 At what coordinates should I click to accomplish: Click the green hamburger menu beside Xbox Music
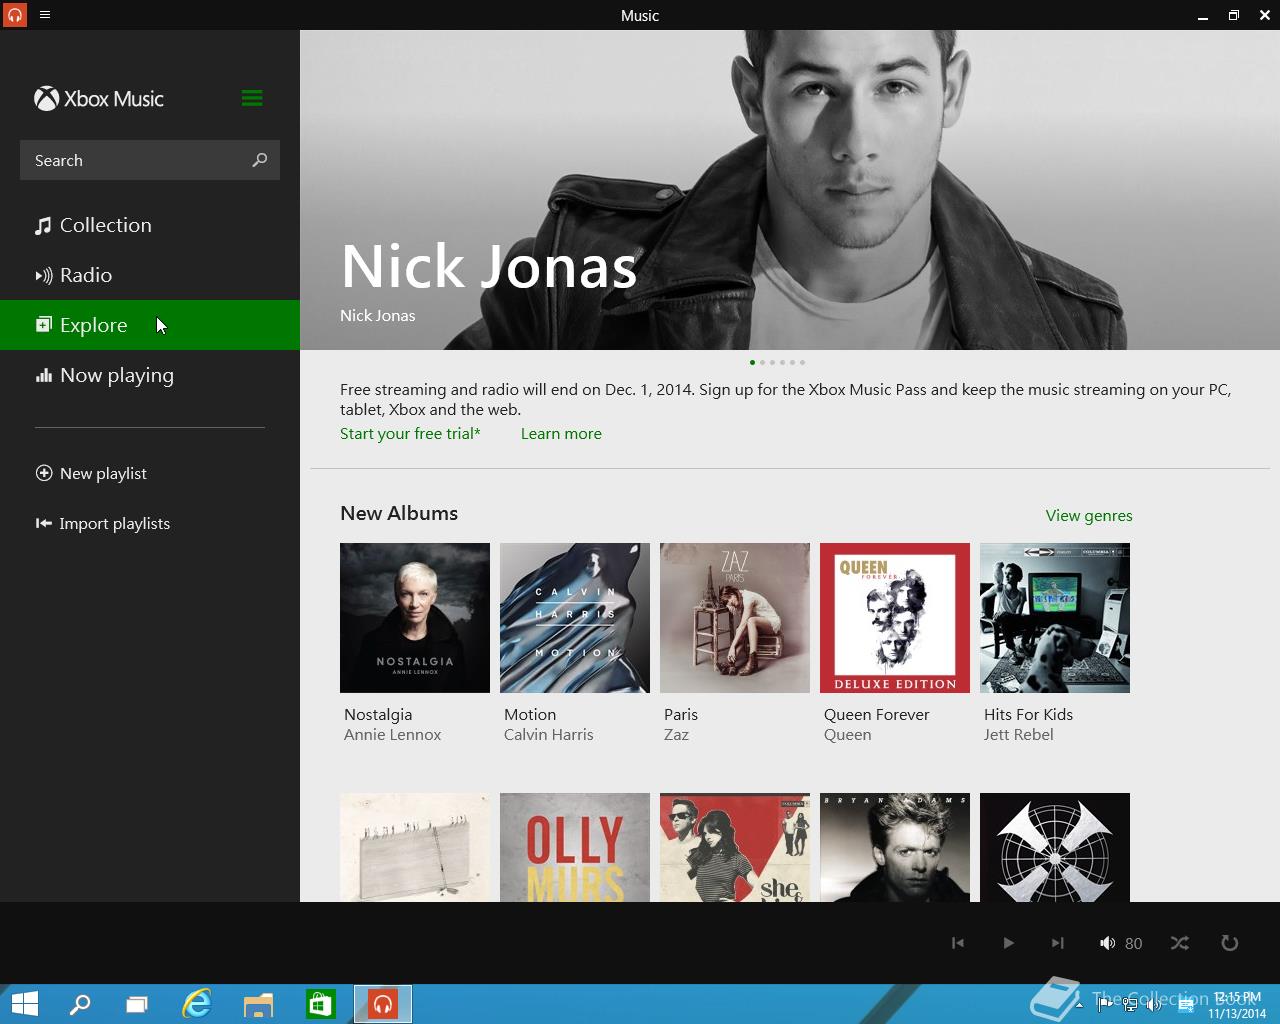[x=252, y=98]
